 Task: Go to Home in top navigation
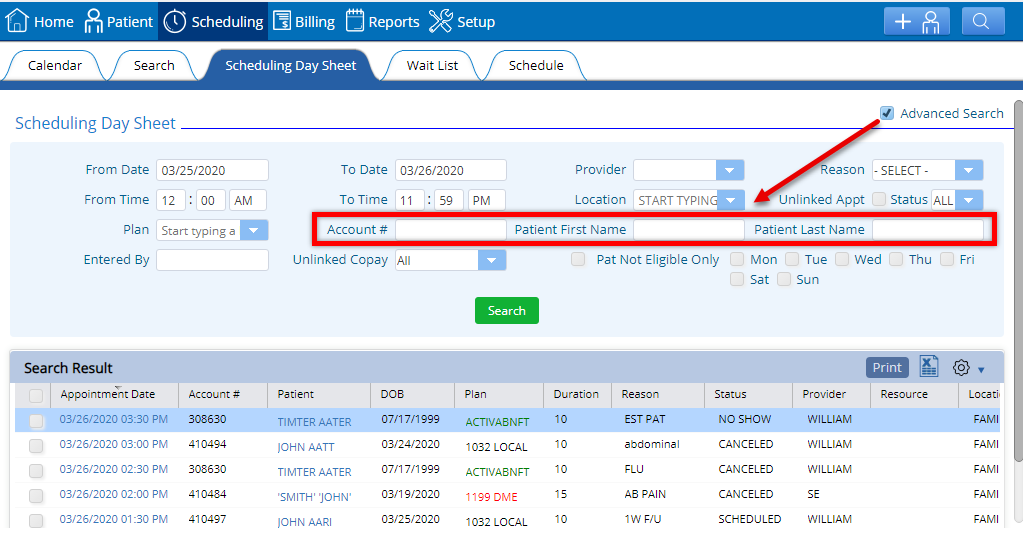(x=40, y=22)
